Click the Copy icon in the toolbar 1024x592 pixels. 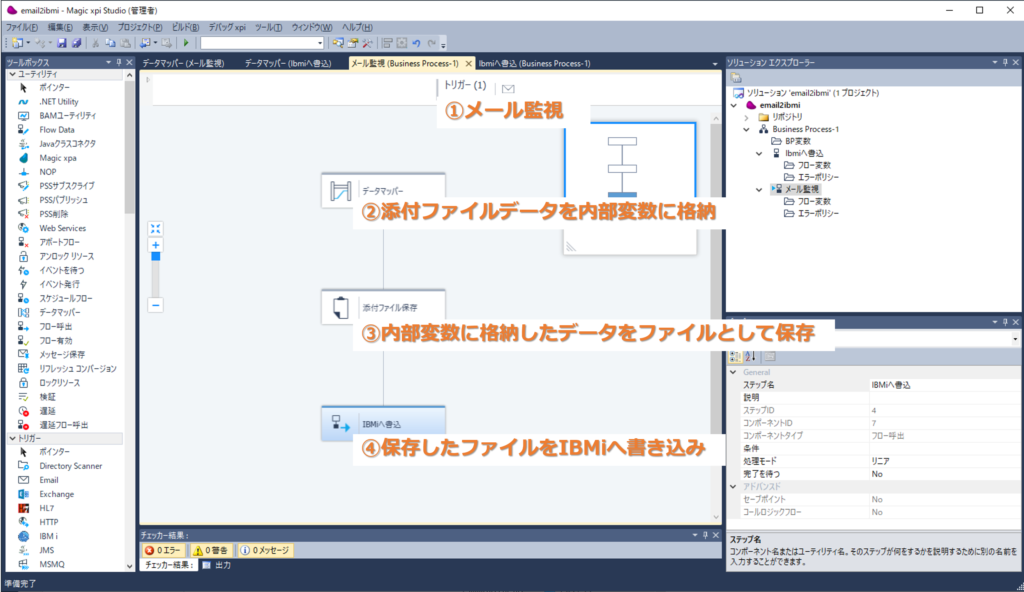pyautogui.click(x=110, y=43)
